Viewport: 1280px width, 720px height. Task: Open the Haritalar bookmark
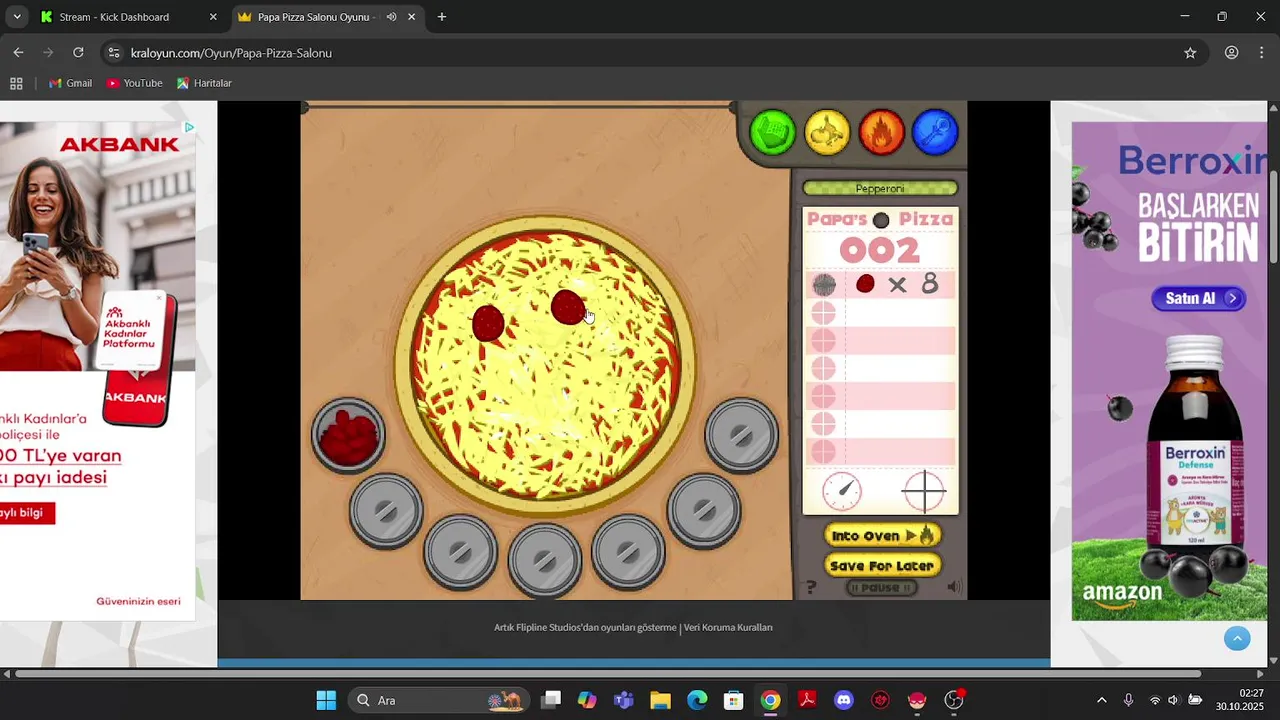[204, 83]
